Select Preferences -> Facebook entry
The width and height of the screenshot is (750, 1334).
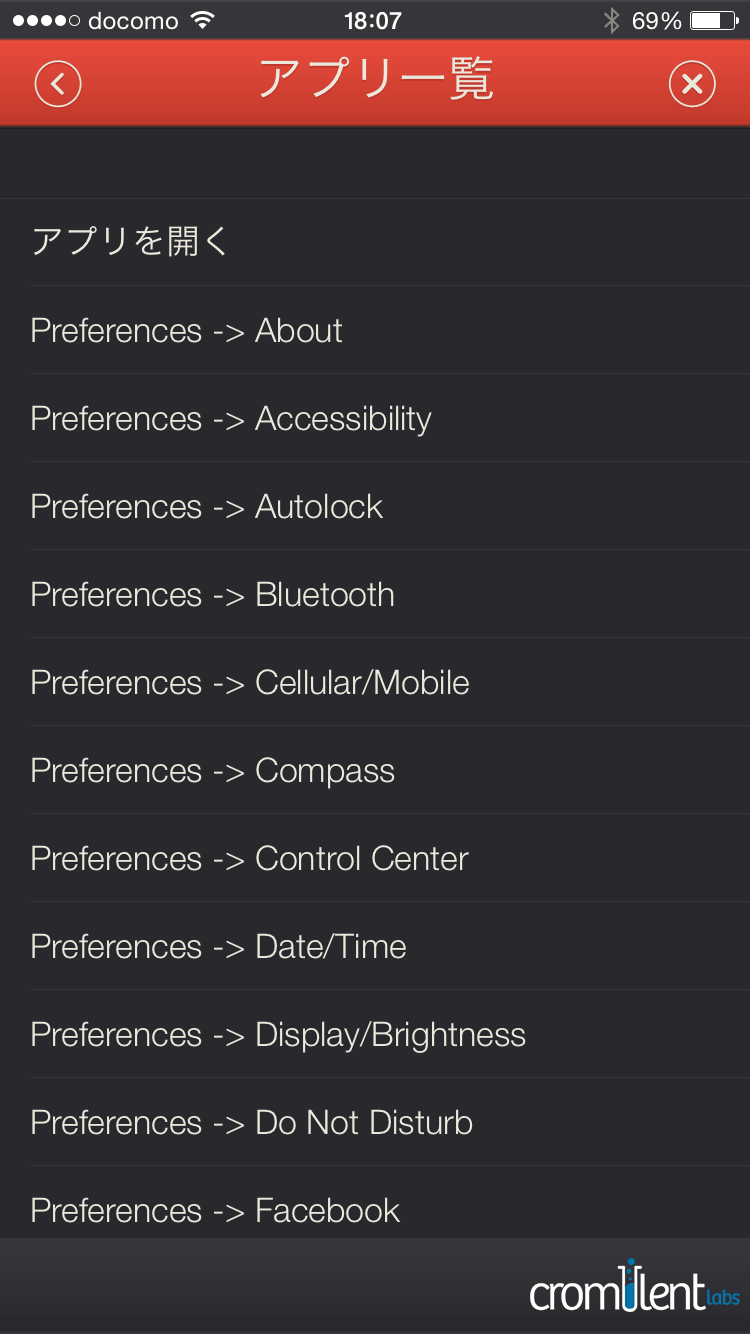(x=215, y=1210)
